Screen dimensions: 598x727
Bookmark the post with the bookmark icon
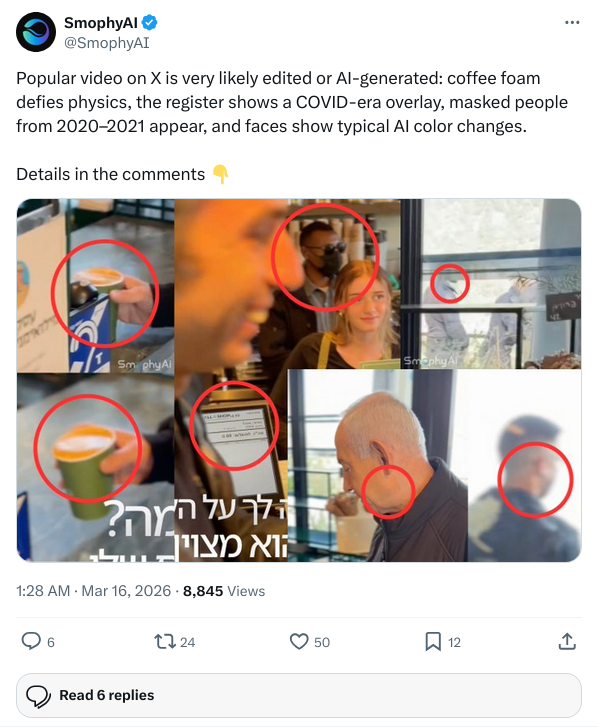(x=433, y=642)
